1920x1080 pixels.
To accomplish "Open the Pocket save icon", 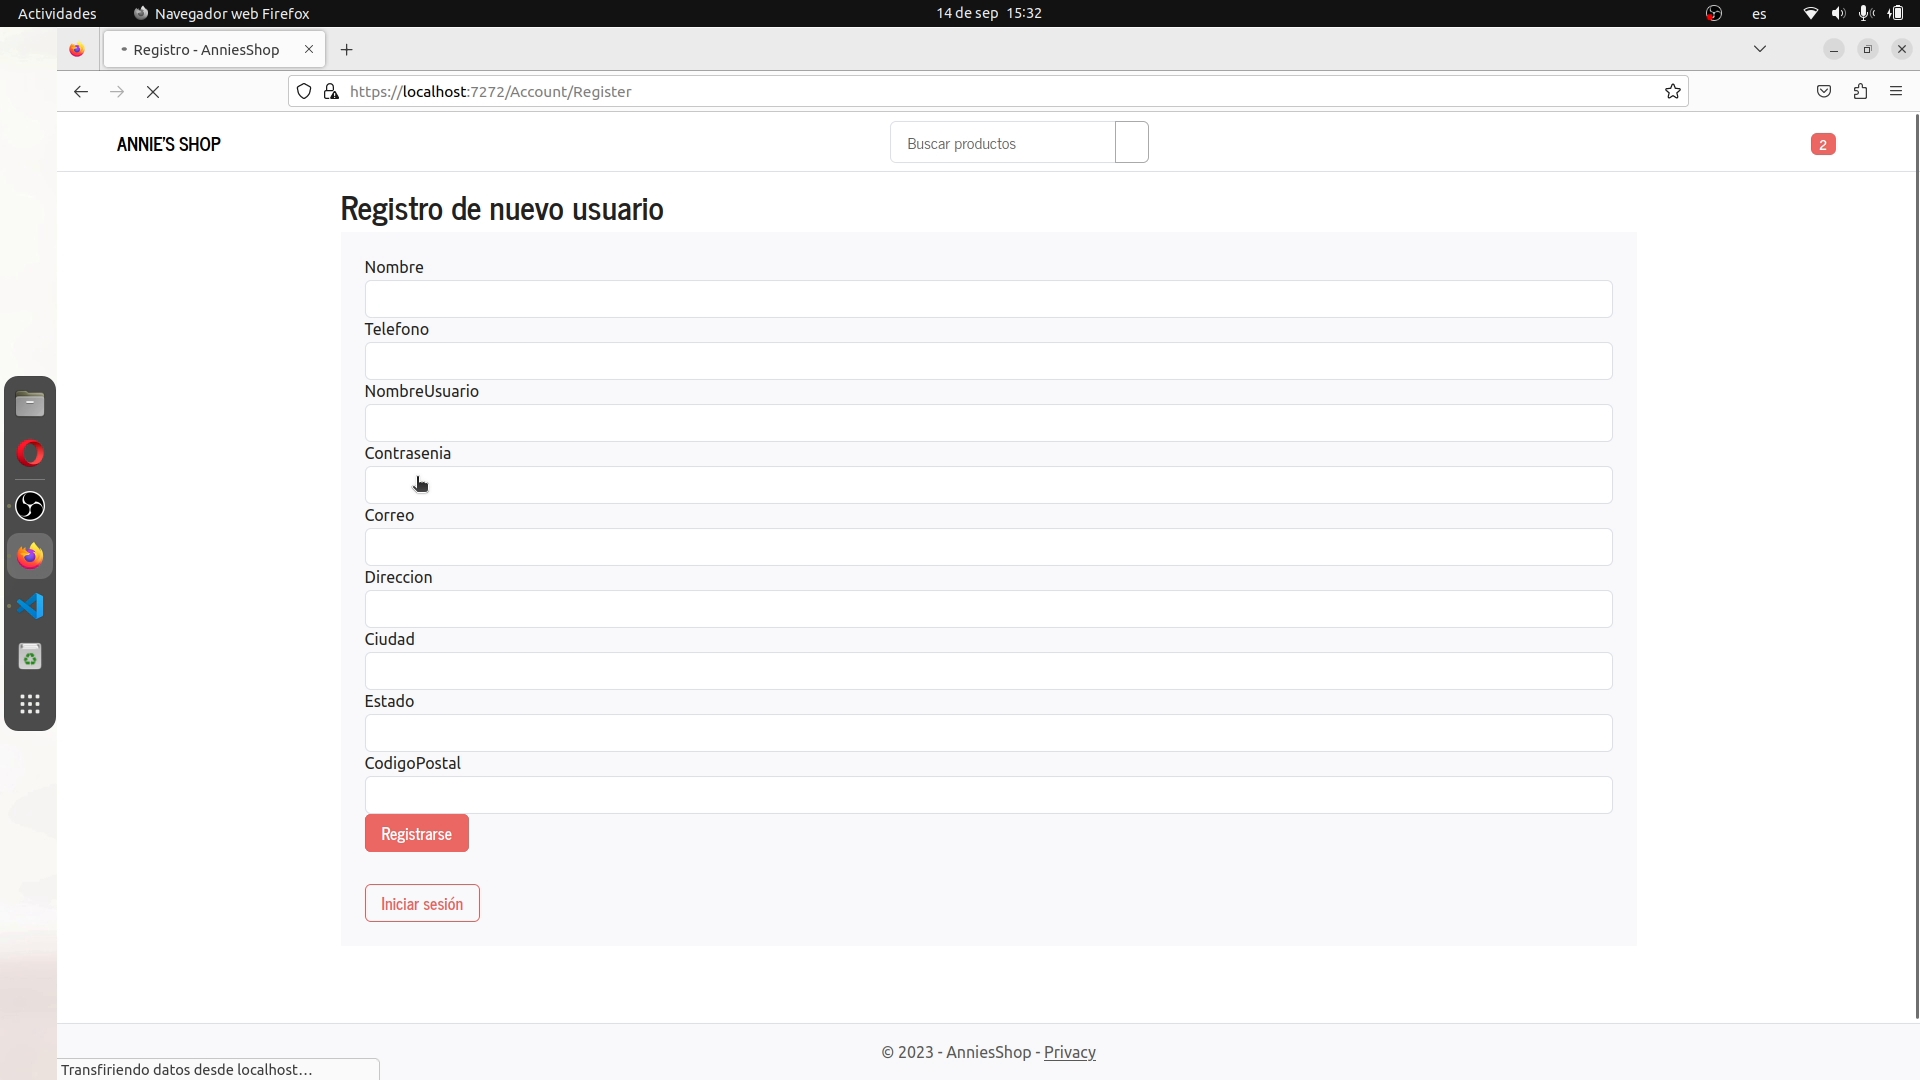I will (1824, 91).
